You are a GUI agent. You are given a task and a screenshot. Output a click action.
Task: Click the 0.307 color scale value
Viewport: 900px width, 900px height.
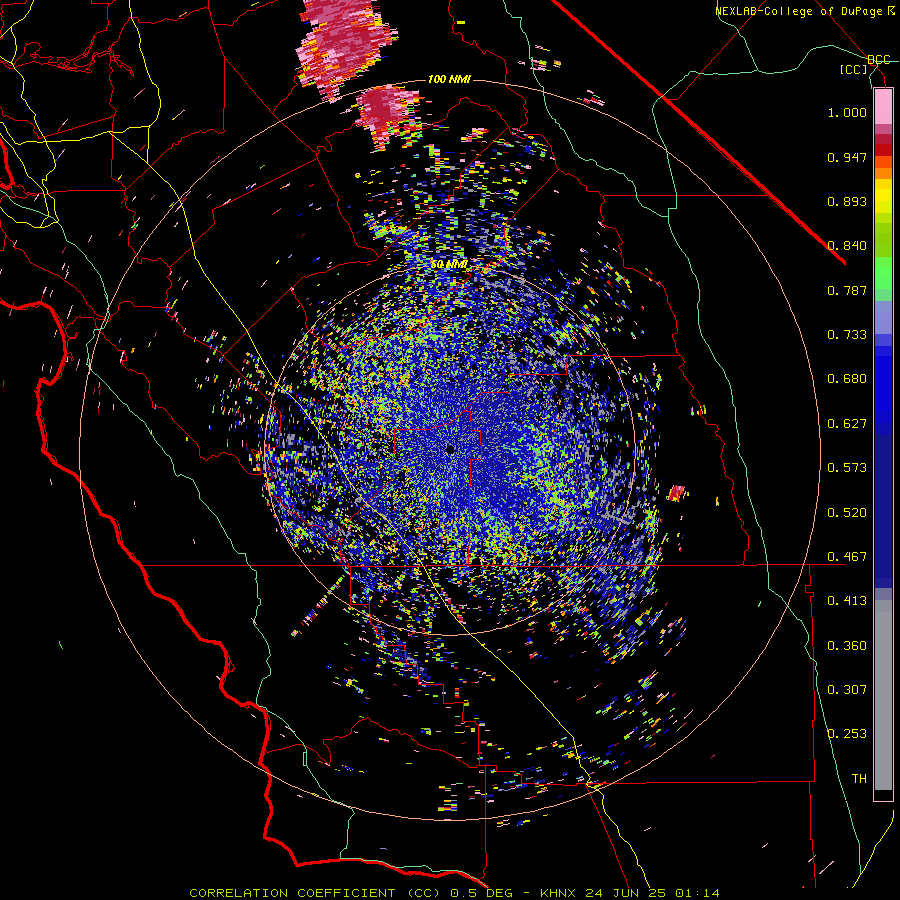point(847,690)
